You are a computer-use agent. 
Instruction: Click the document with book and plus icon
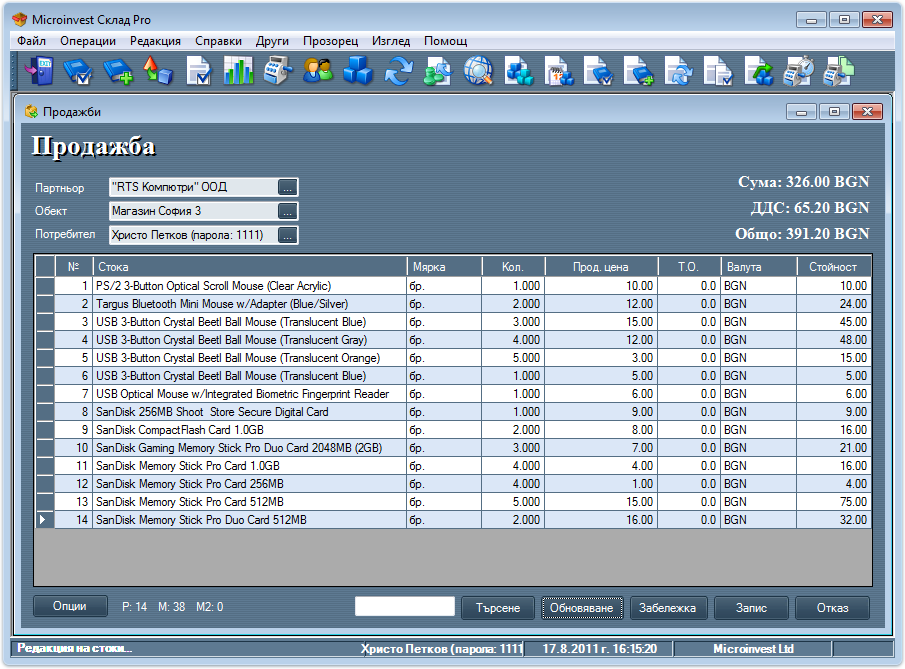pos(639,71)
